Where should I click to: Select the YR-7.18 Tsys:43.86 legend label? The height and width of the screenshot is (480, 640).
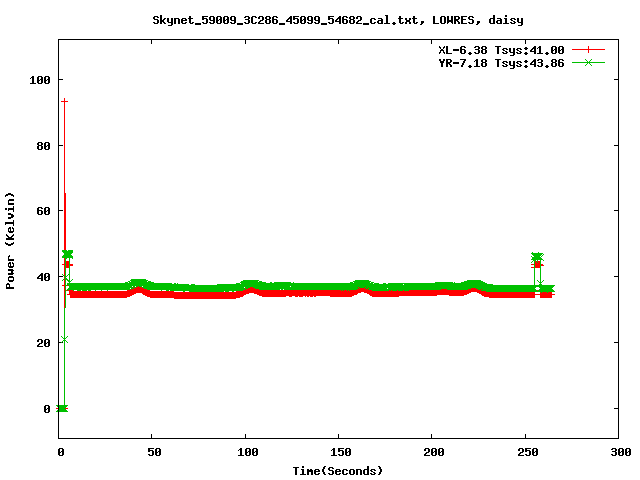[501, 63]
